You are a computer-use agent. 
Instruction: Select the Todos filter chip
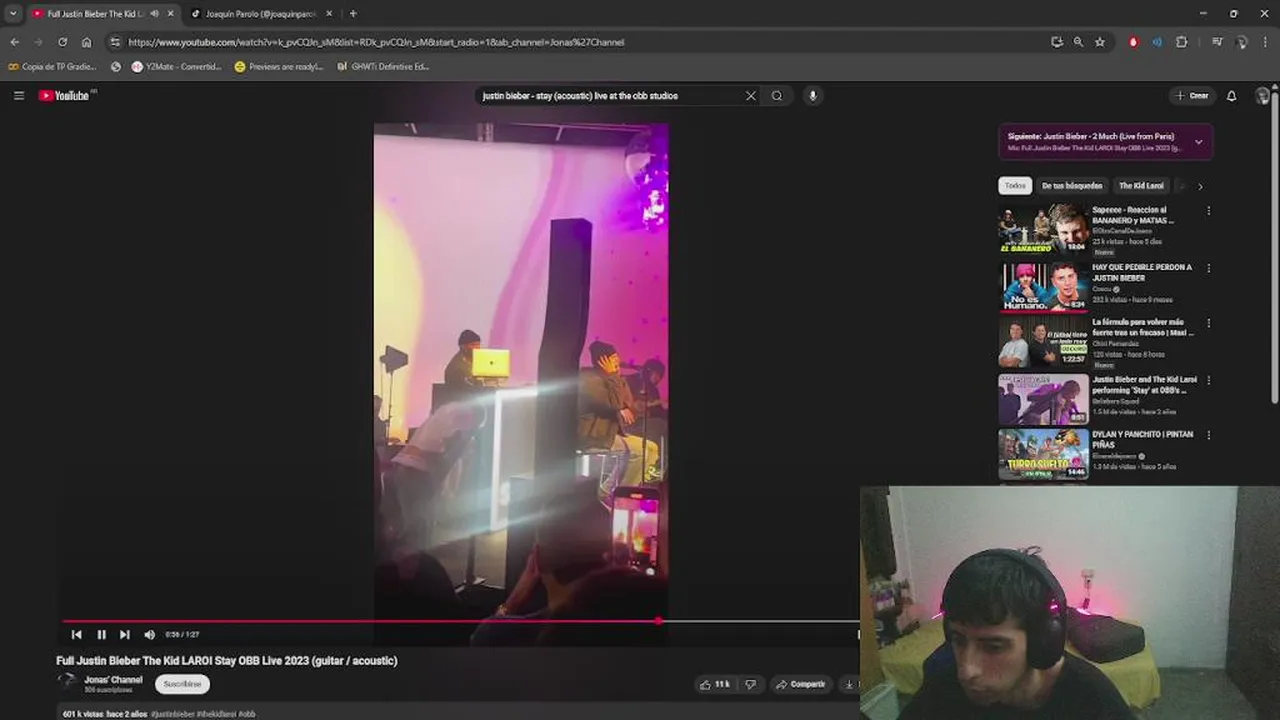1015,186
